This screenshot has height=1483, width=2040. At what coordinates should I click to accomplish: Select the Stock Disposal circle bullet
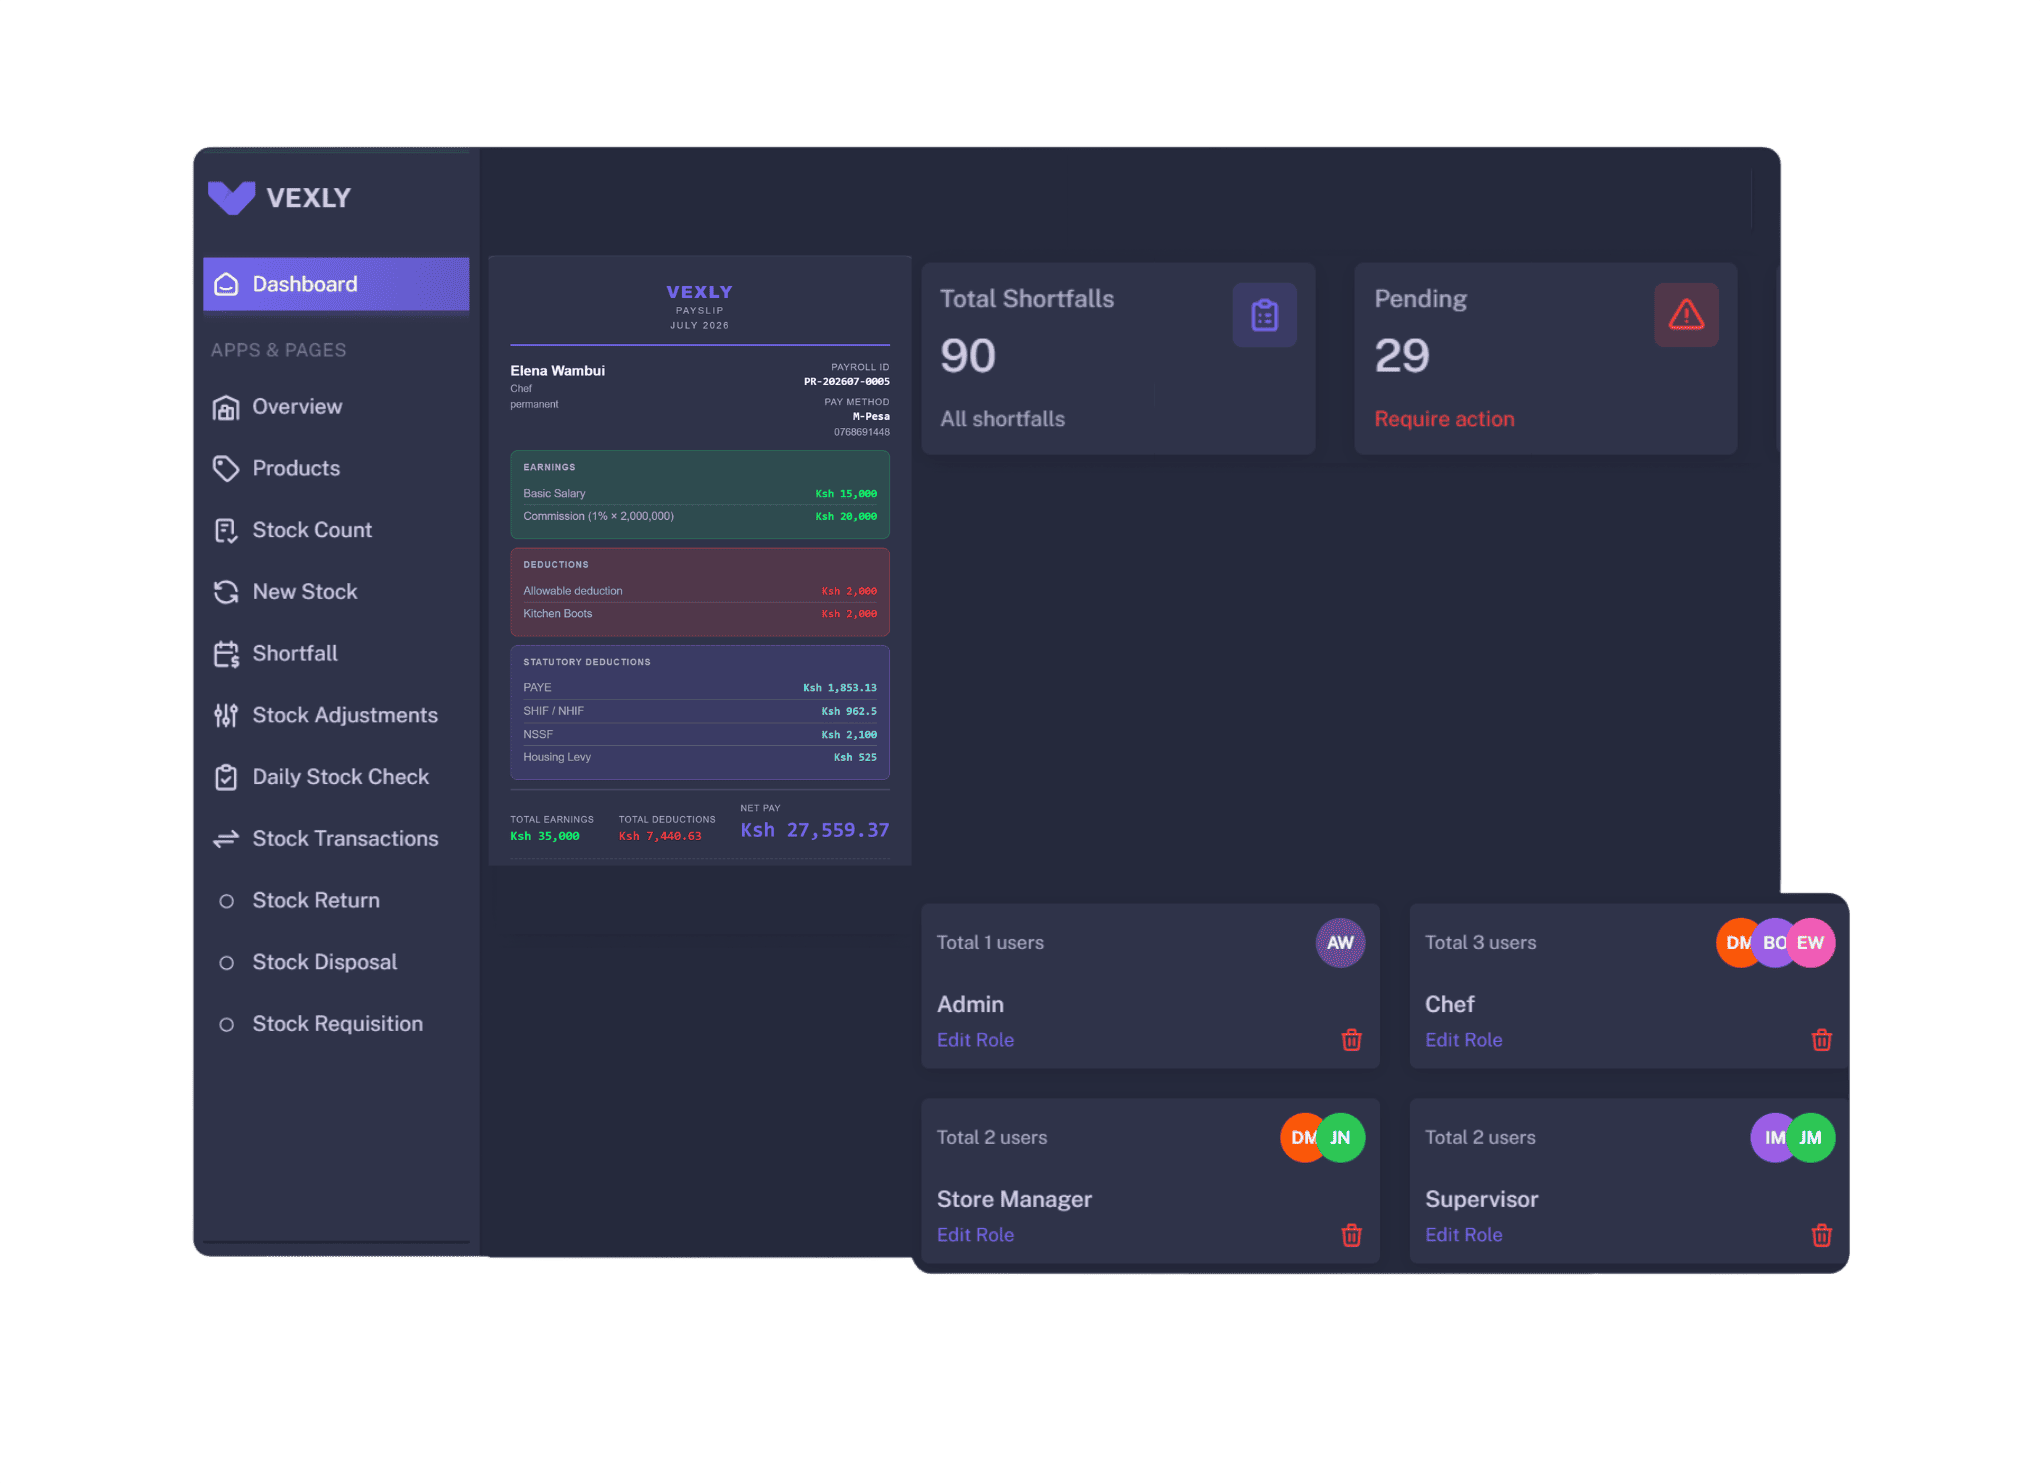226,963
